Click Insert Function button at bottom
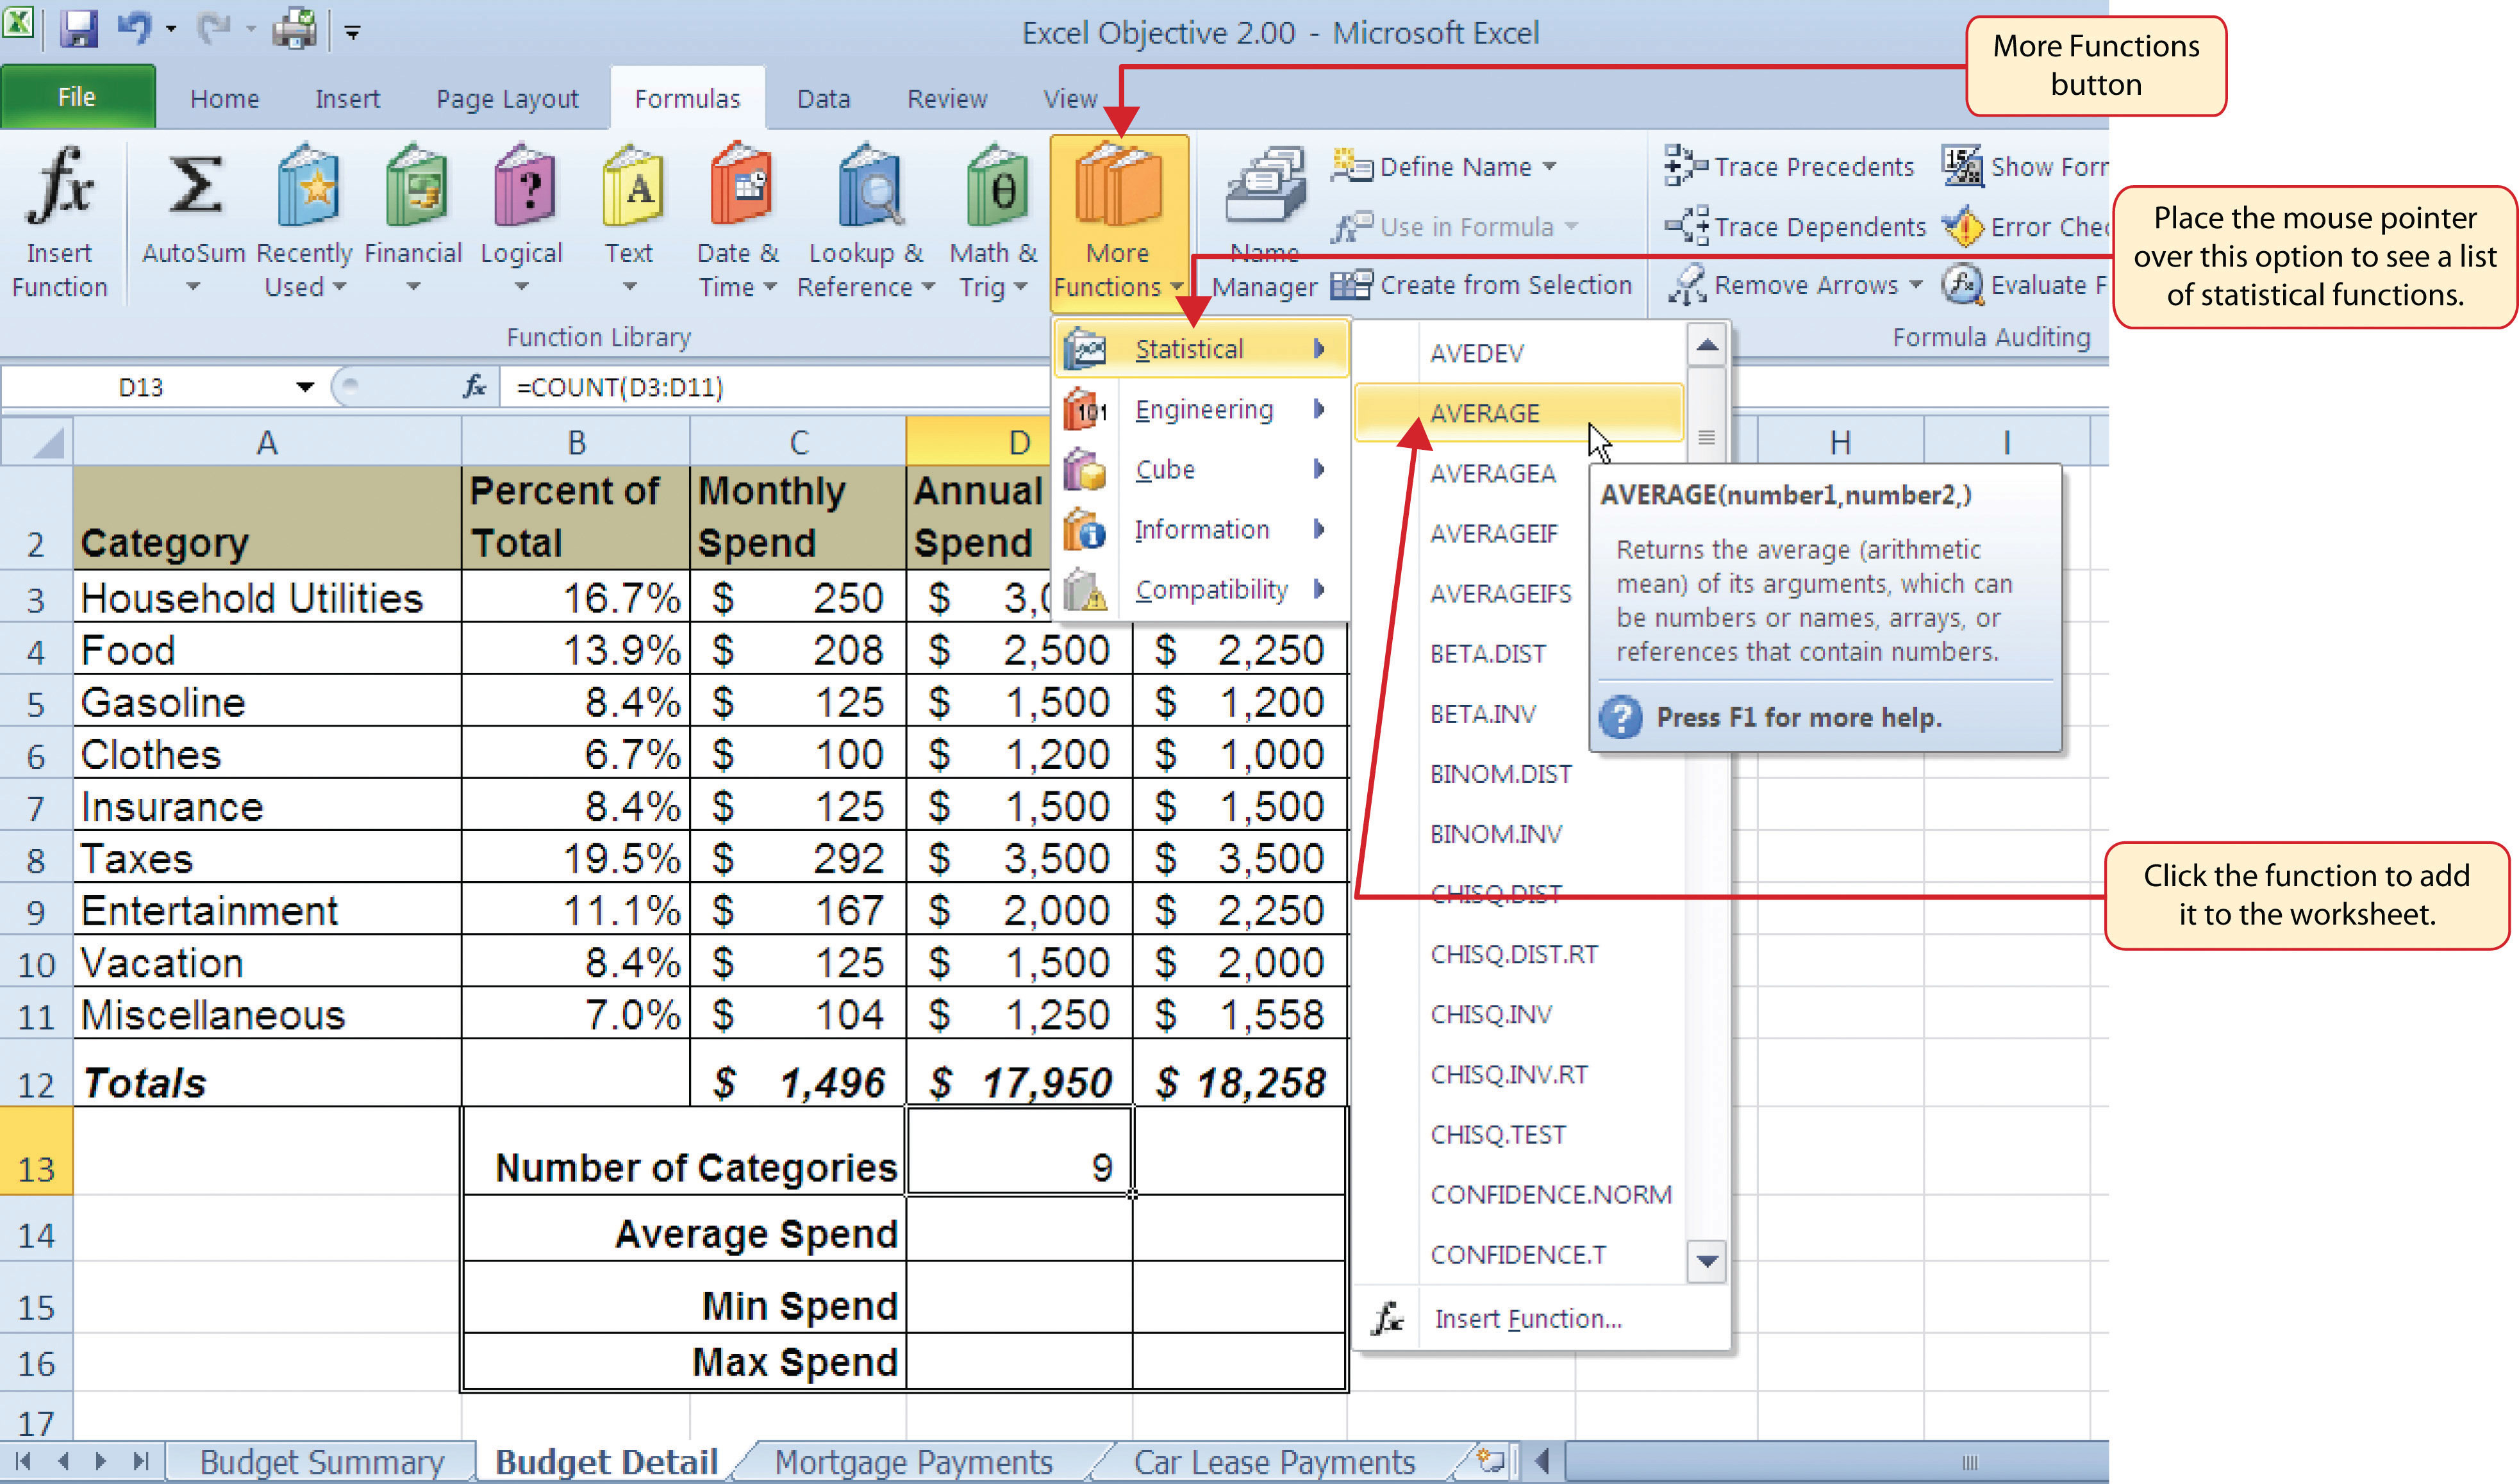Screen dimensions: 2519x1484 click(x=1523, y=1316)
